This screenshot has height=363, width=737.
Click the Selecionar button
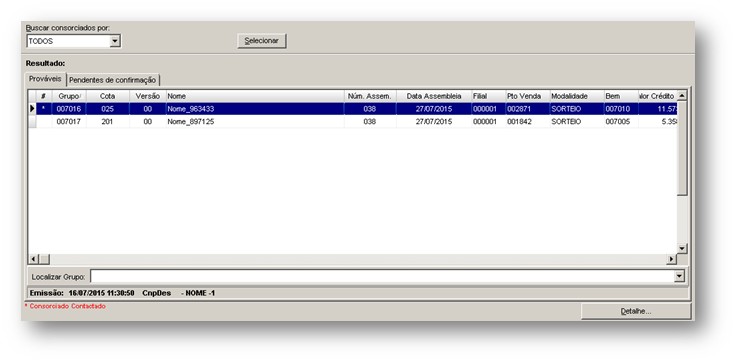(x=262, y=41)
